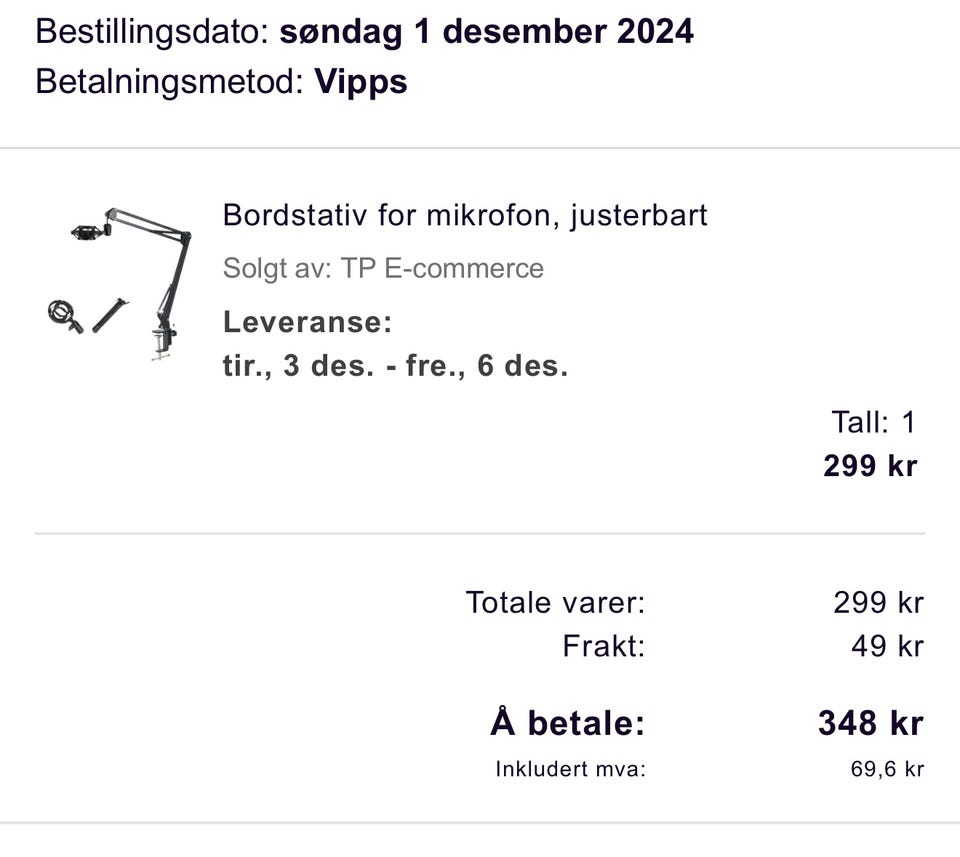This screenshot has height=857, width=960.
Task: Click the quantity text "Tall: 1"
Action: point(873,422)
